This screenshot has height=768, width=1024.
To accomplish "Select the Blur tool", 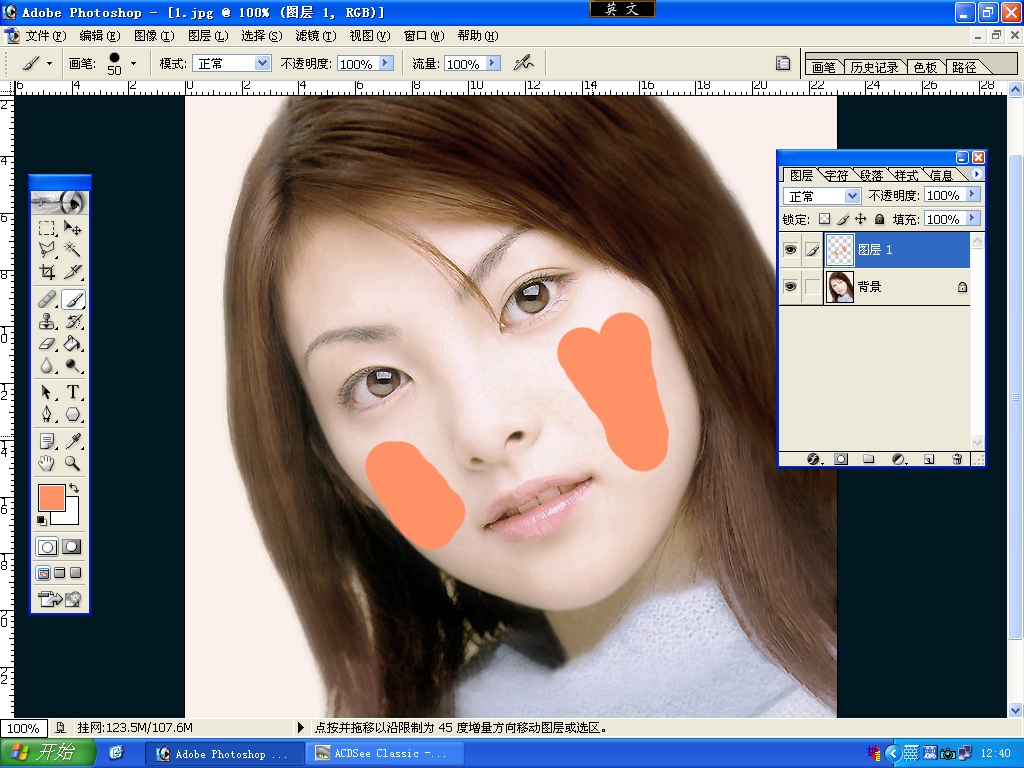I will 46,366.
